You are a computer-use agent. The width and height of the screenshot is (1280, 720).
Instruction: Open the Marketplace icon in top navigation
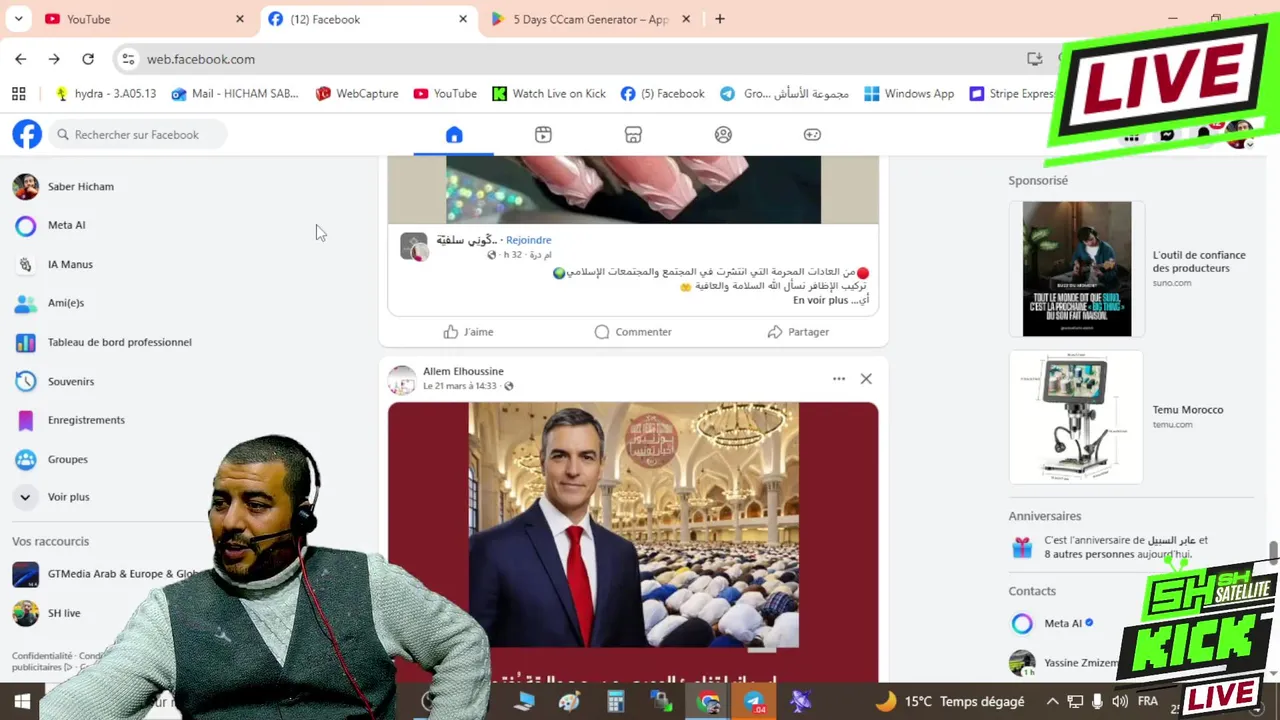(633, 135)
